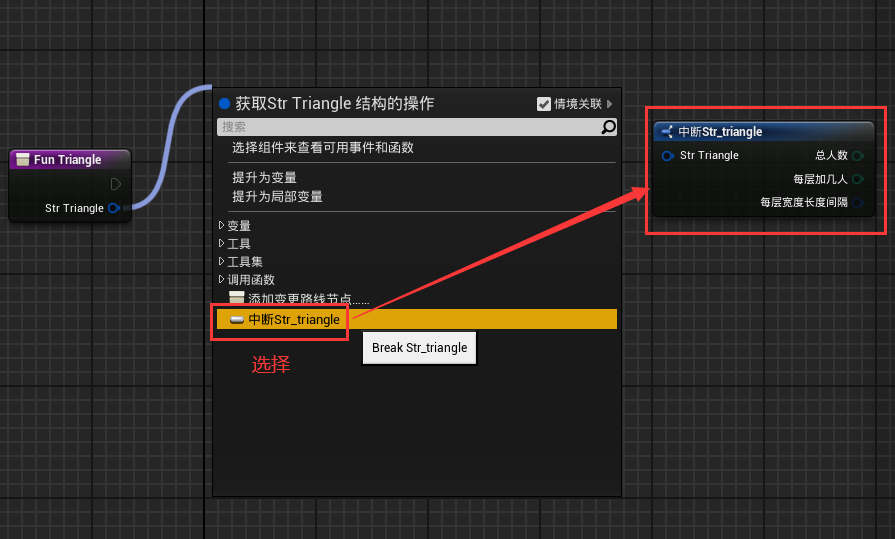This screenshot has height=539, width=895.
Task: Click the 总人数 label
Action: (831, 155)
